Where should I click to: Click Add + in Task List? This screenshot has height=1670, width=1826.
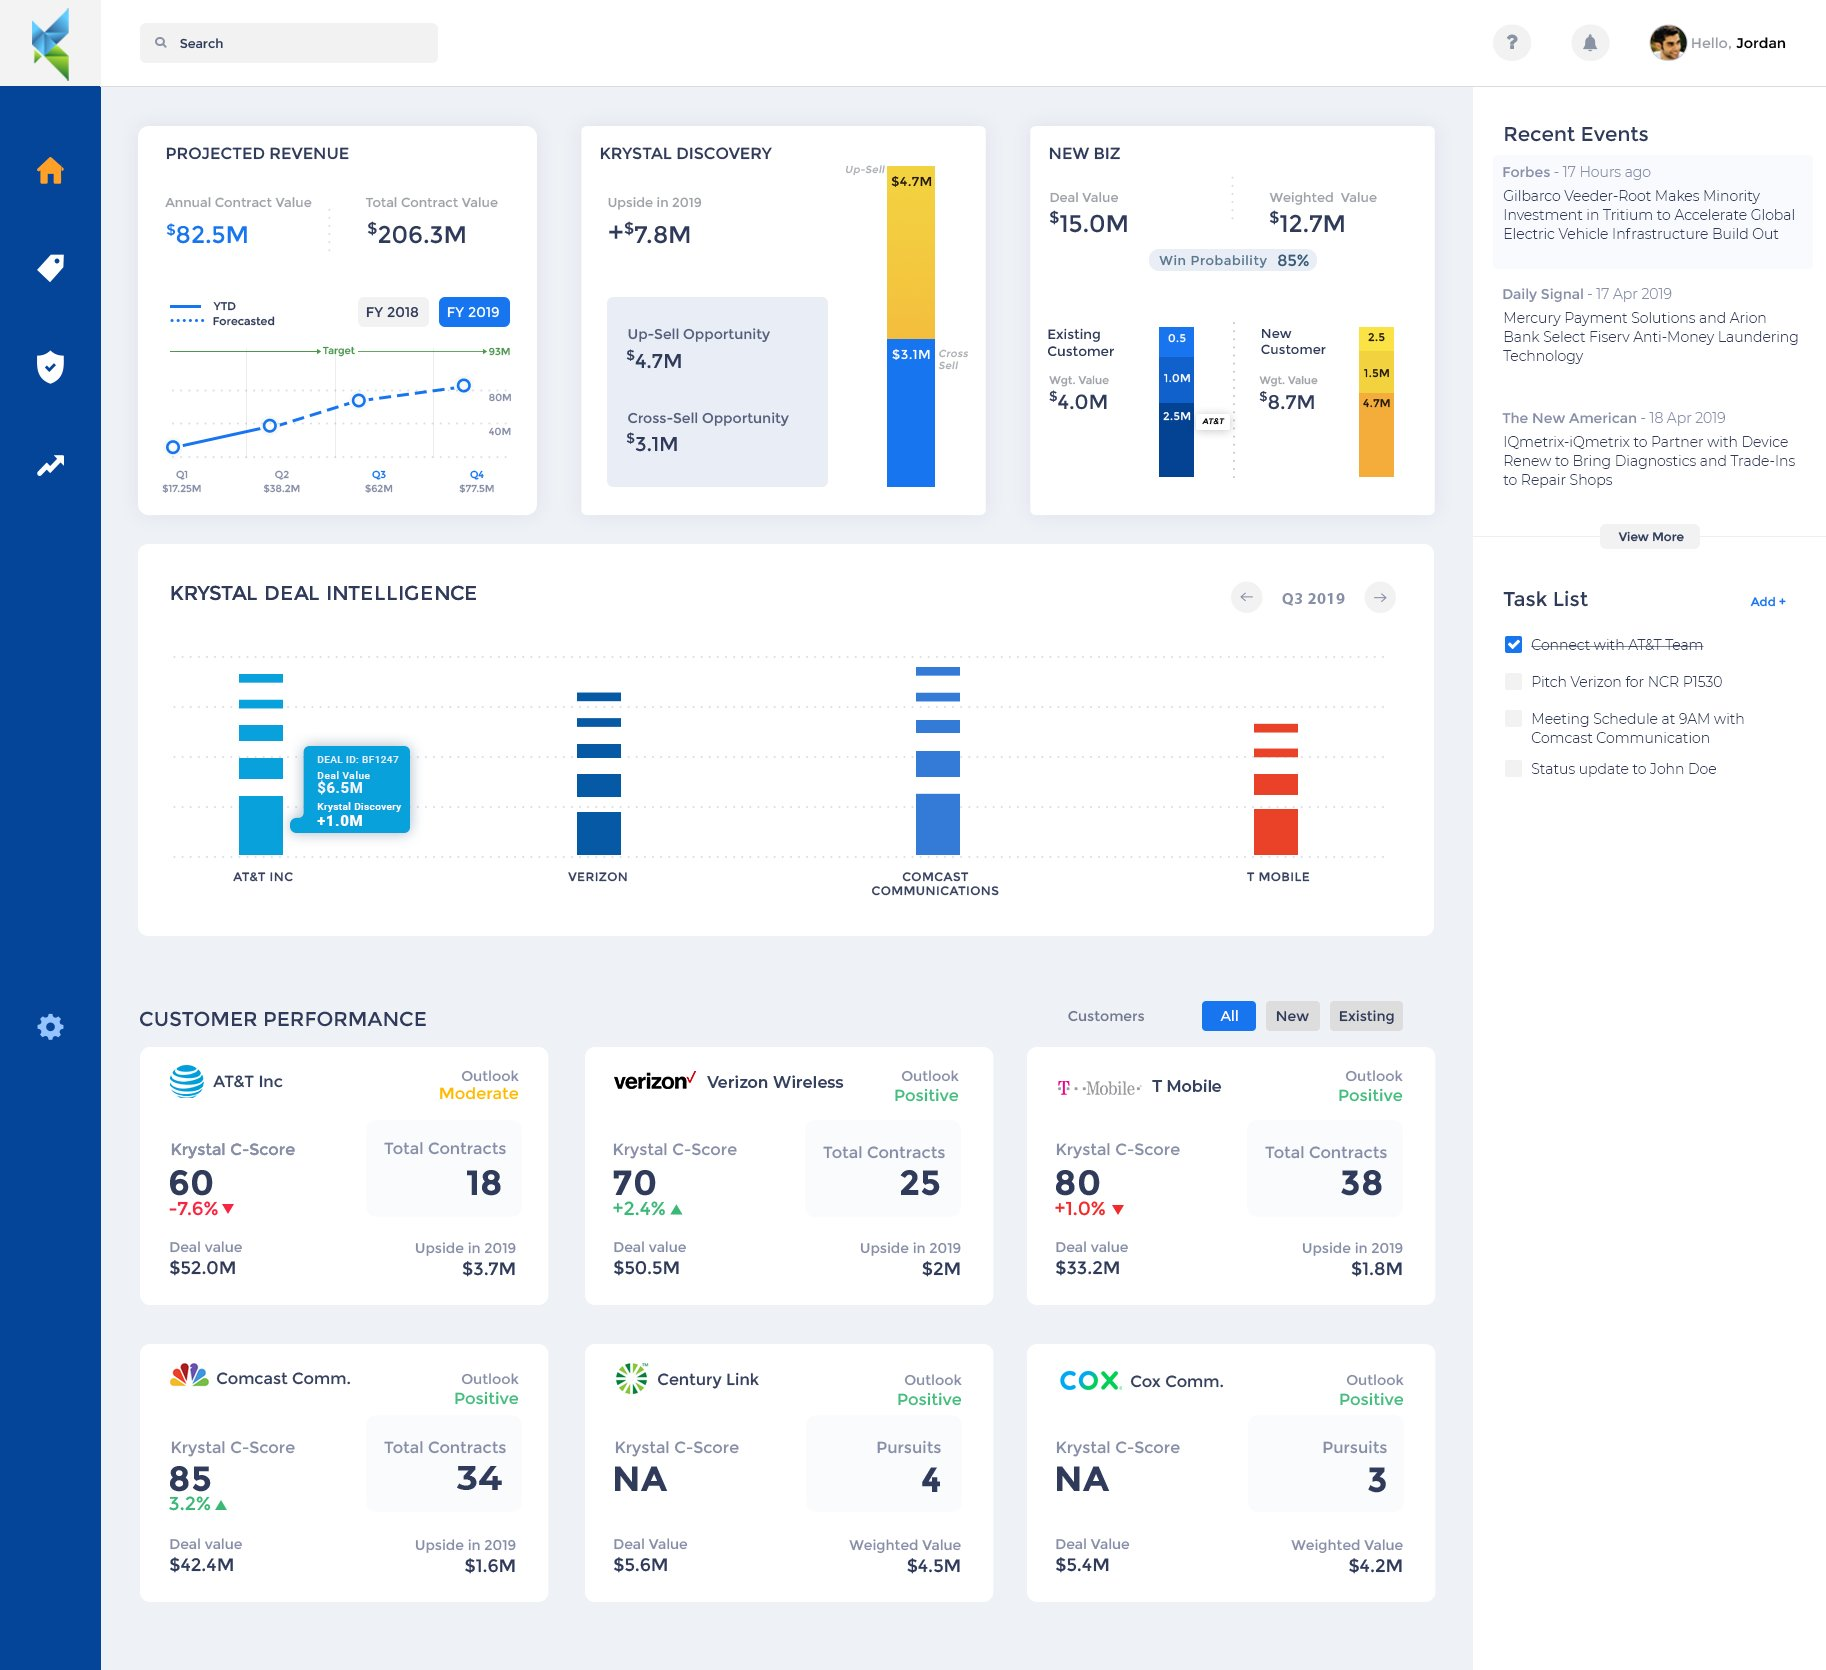point(1767,601)
